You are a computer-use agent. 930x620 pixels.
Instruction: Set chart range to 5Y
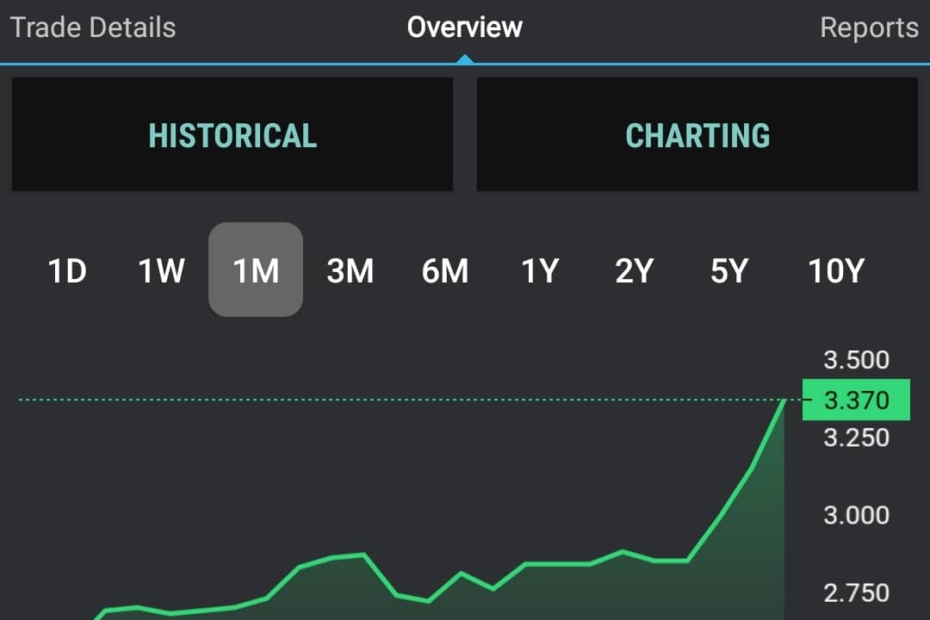click(729, 271)
